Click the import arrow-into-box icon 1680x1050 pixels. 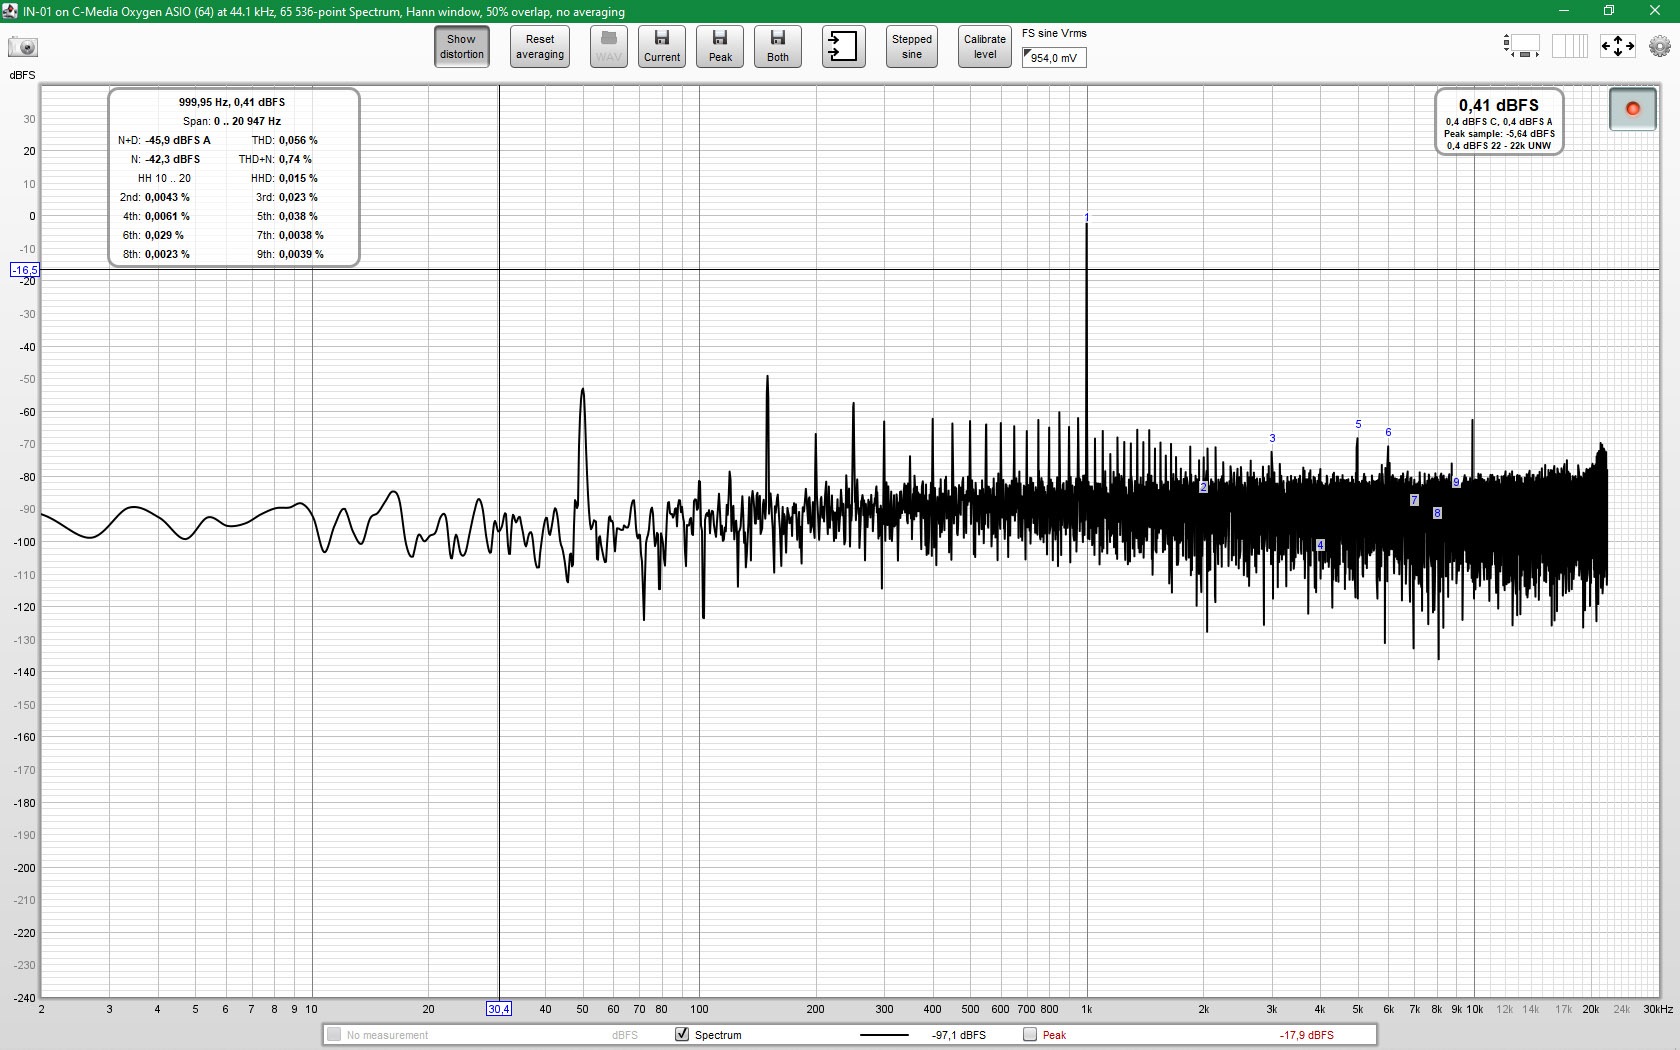coord(843,47)
